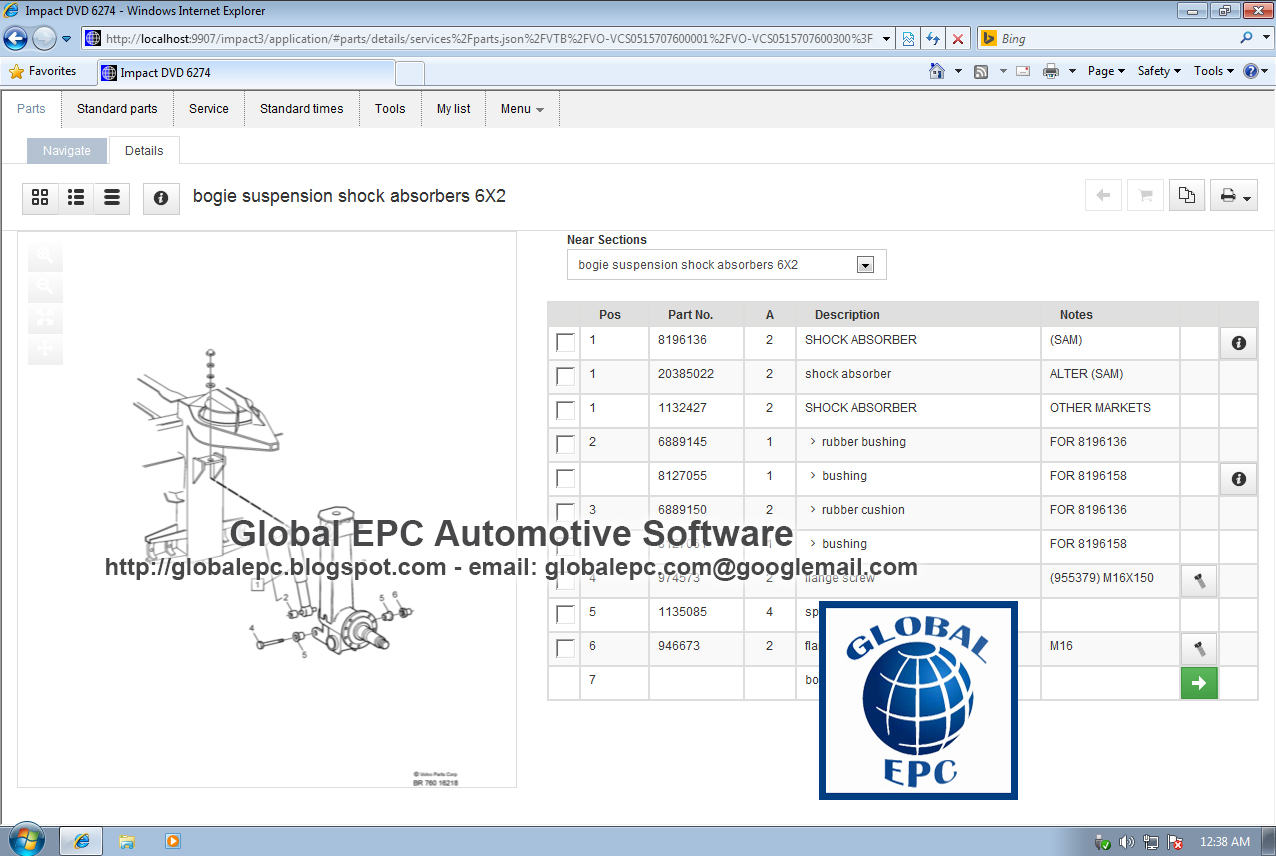Click the print icon in the top right
The image size is (1276, 856).
pos(1227,195)
